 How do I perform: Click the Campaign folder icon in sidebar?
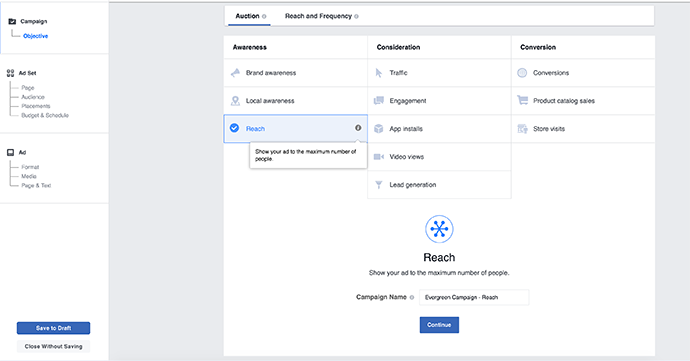[x=12, y=21]
